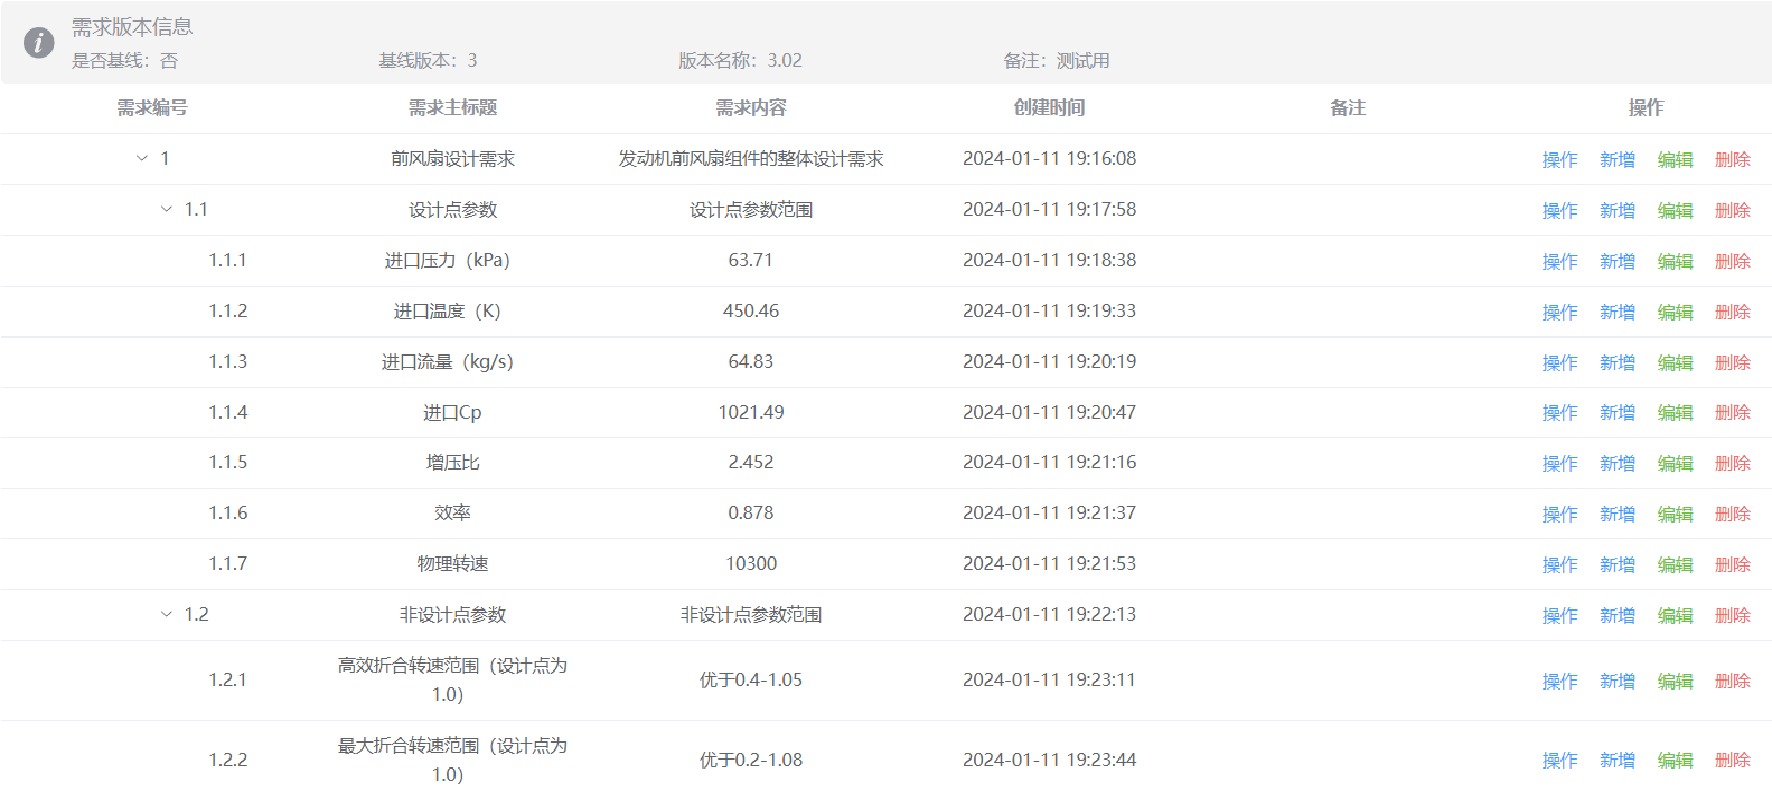Collapse requirement row 1 前风扇设计需求
Image resolution: width=1772 pixels, height=790 pixels.
142,159
